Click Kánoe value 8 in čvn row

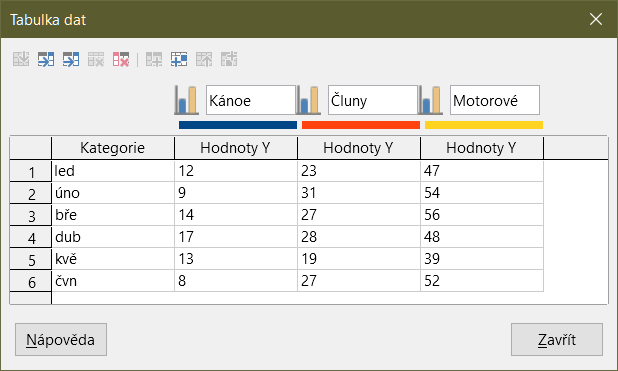click(236, 281)
